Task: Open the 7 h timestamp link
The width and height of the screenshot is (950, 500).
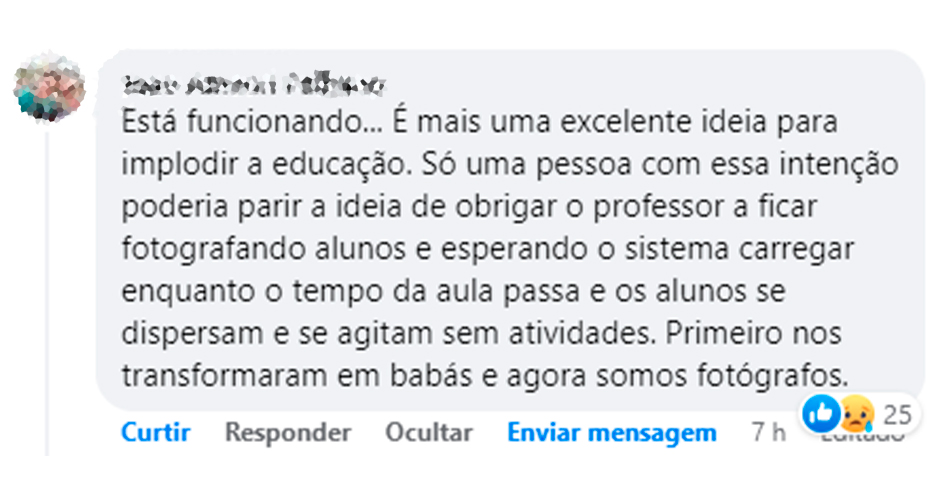Action: pyautogui.click(x=769, y=433)
